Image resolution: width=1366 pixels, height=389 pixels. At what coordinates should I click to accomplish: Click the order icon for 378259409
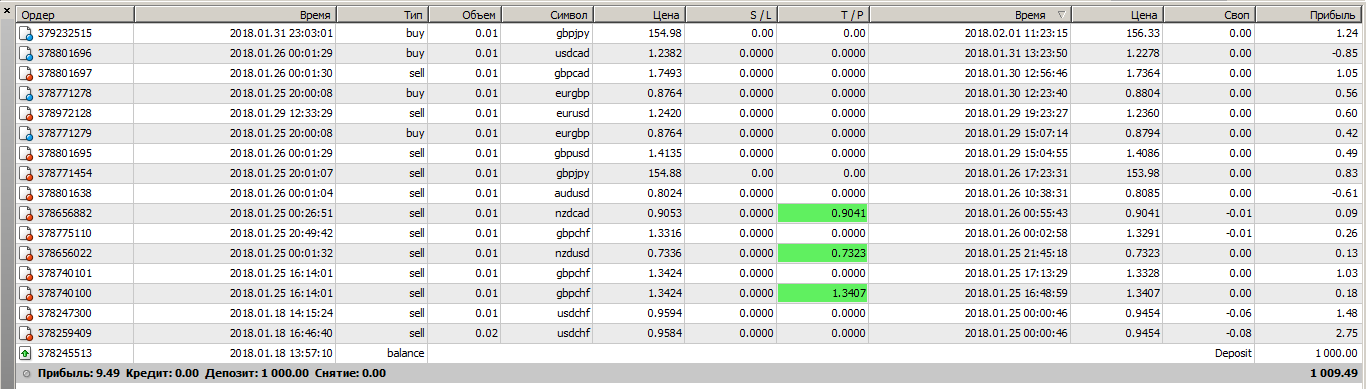click(x=26, y=333)
